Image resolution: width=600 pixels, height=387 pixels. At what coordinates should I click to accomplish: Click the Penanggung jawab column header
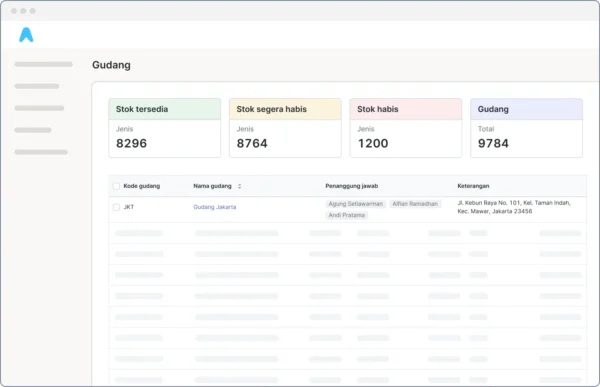pyautogui.click(x=352, y=186)
